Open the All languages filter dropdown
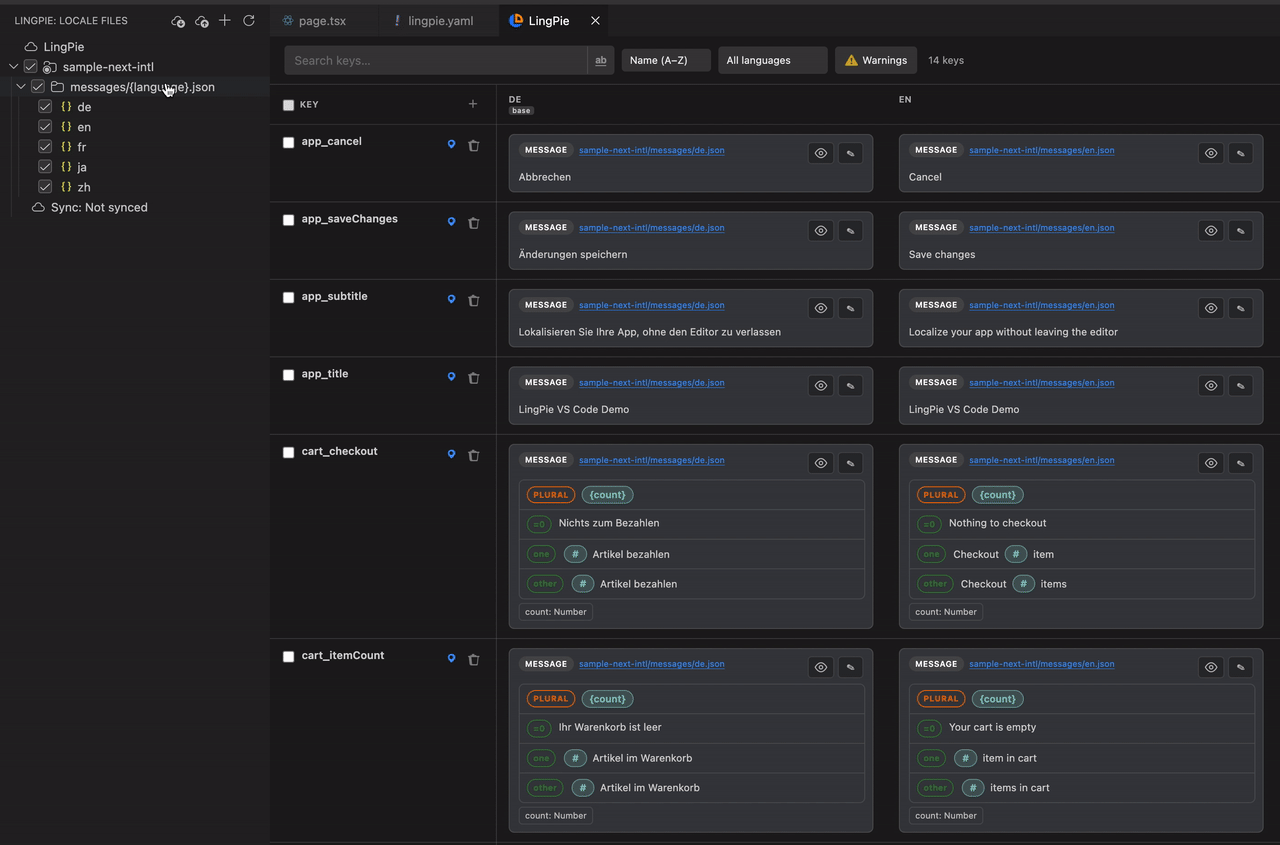The height and width of the screenshot is (845, 1280). (773, 60)
